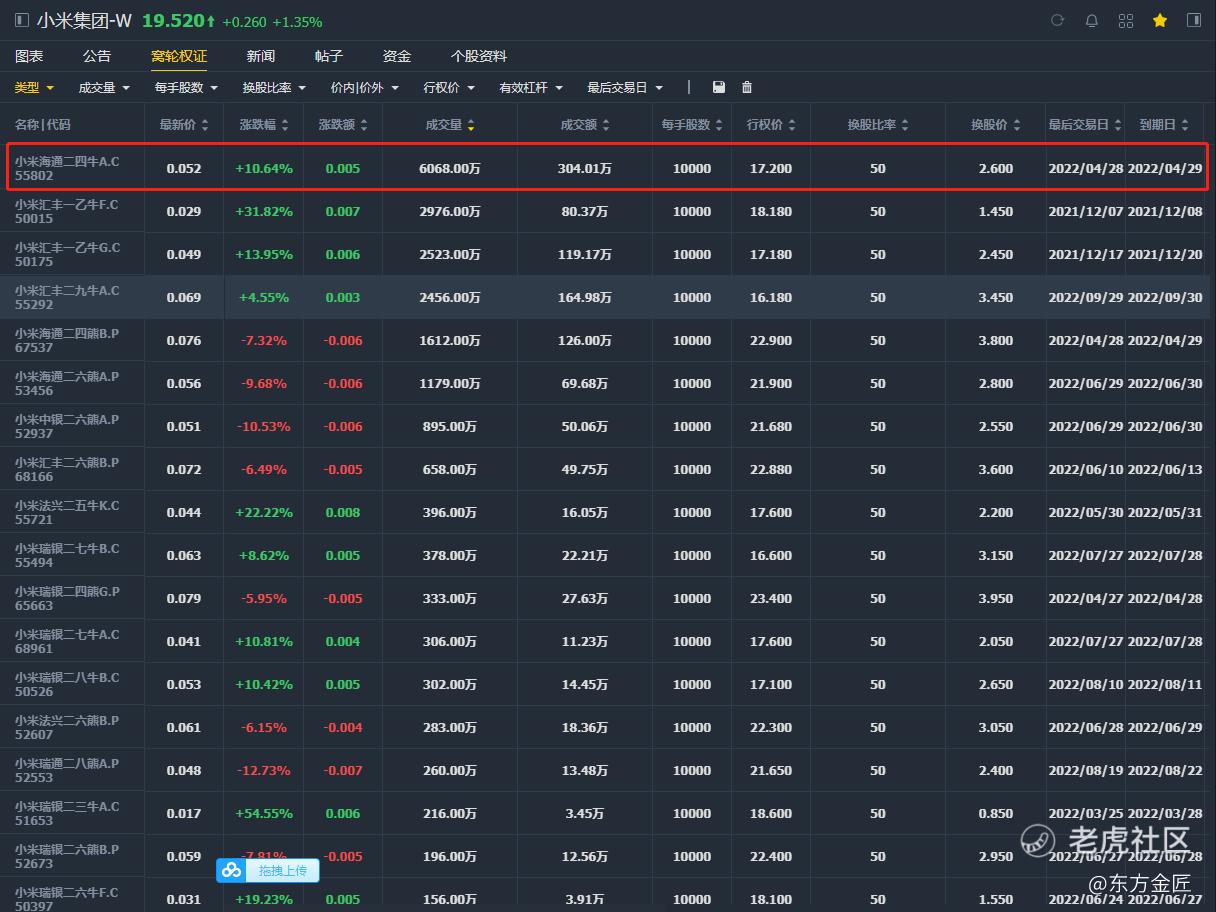
Task: Switch to the 图表 tab
Action: 29,56
